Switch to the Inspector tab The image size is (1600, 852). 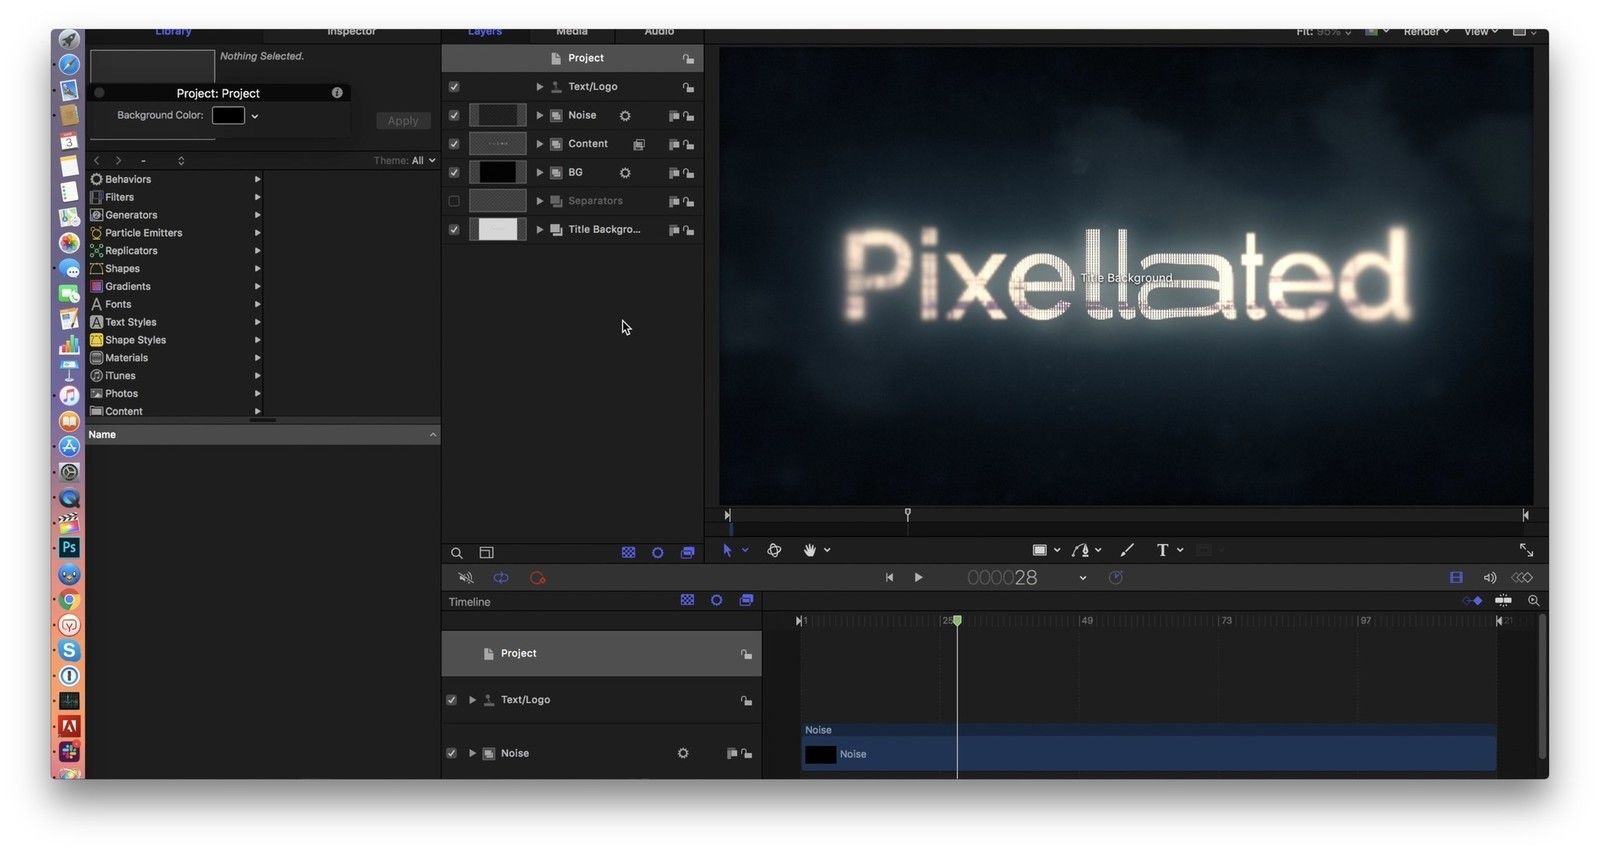[x=351, y=32]
